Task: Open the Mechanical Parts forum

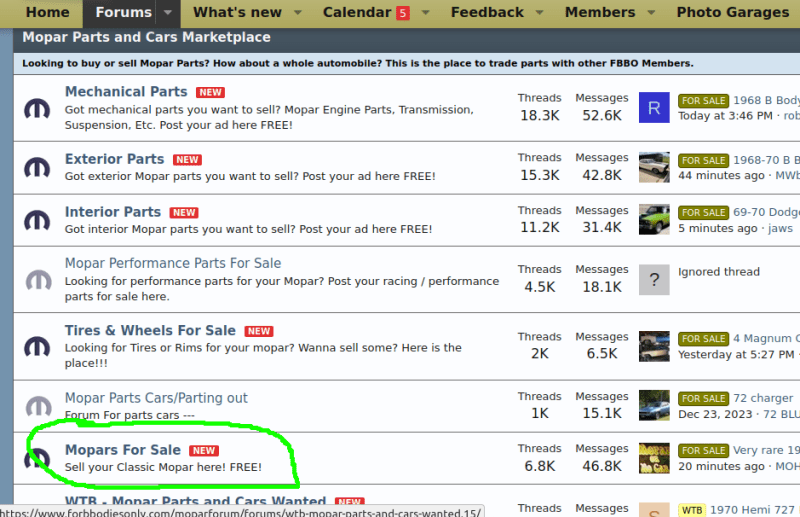Action: pyautogui.click(x=126, y=91)
